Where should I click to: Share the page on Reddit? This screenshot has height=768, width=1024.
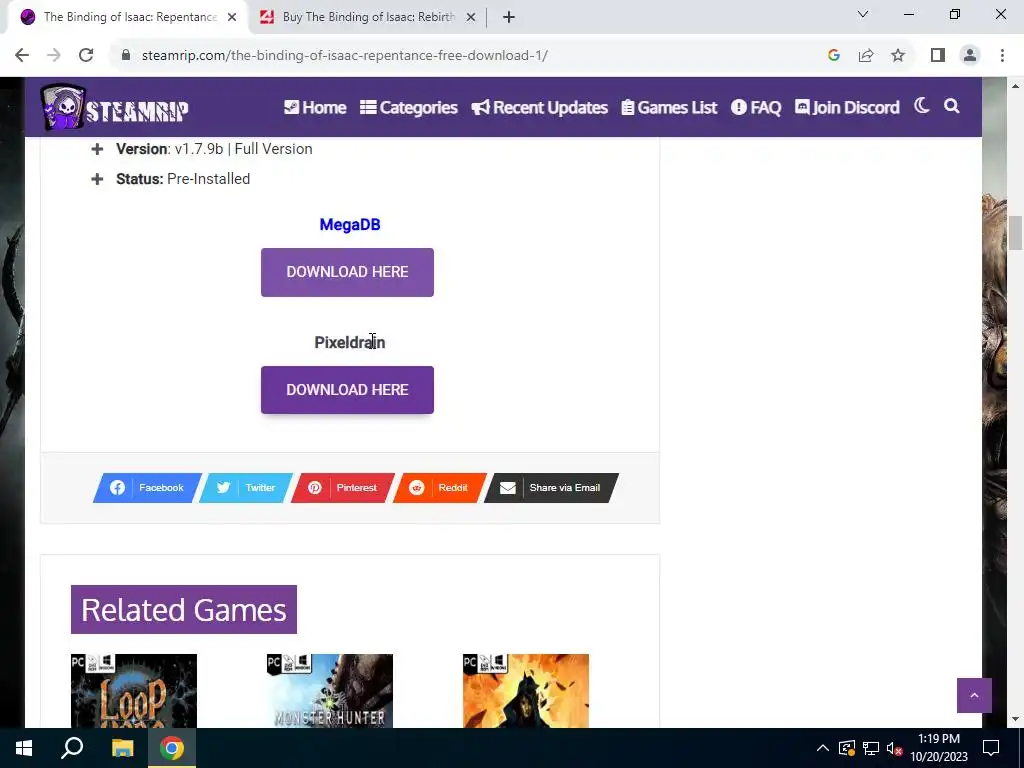[x=440, y=488]
